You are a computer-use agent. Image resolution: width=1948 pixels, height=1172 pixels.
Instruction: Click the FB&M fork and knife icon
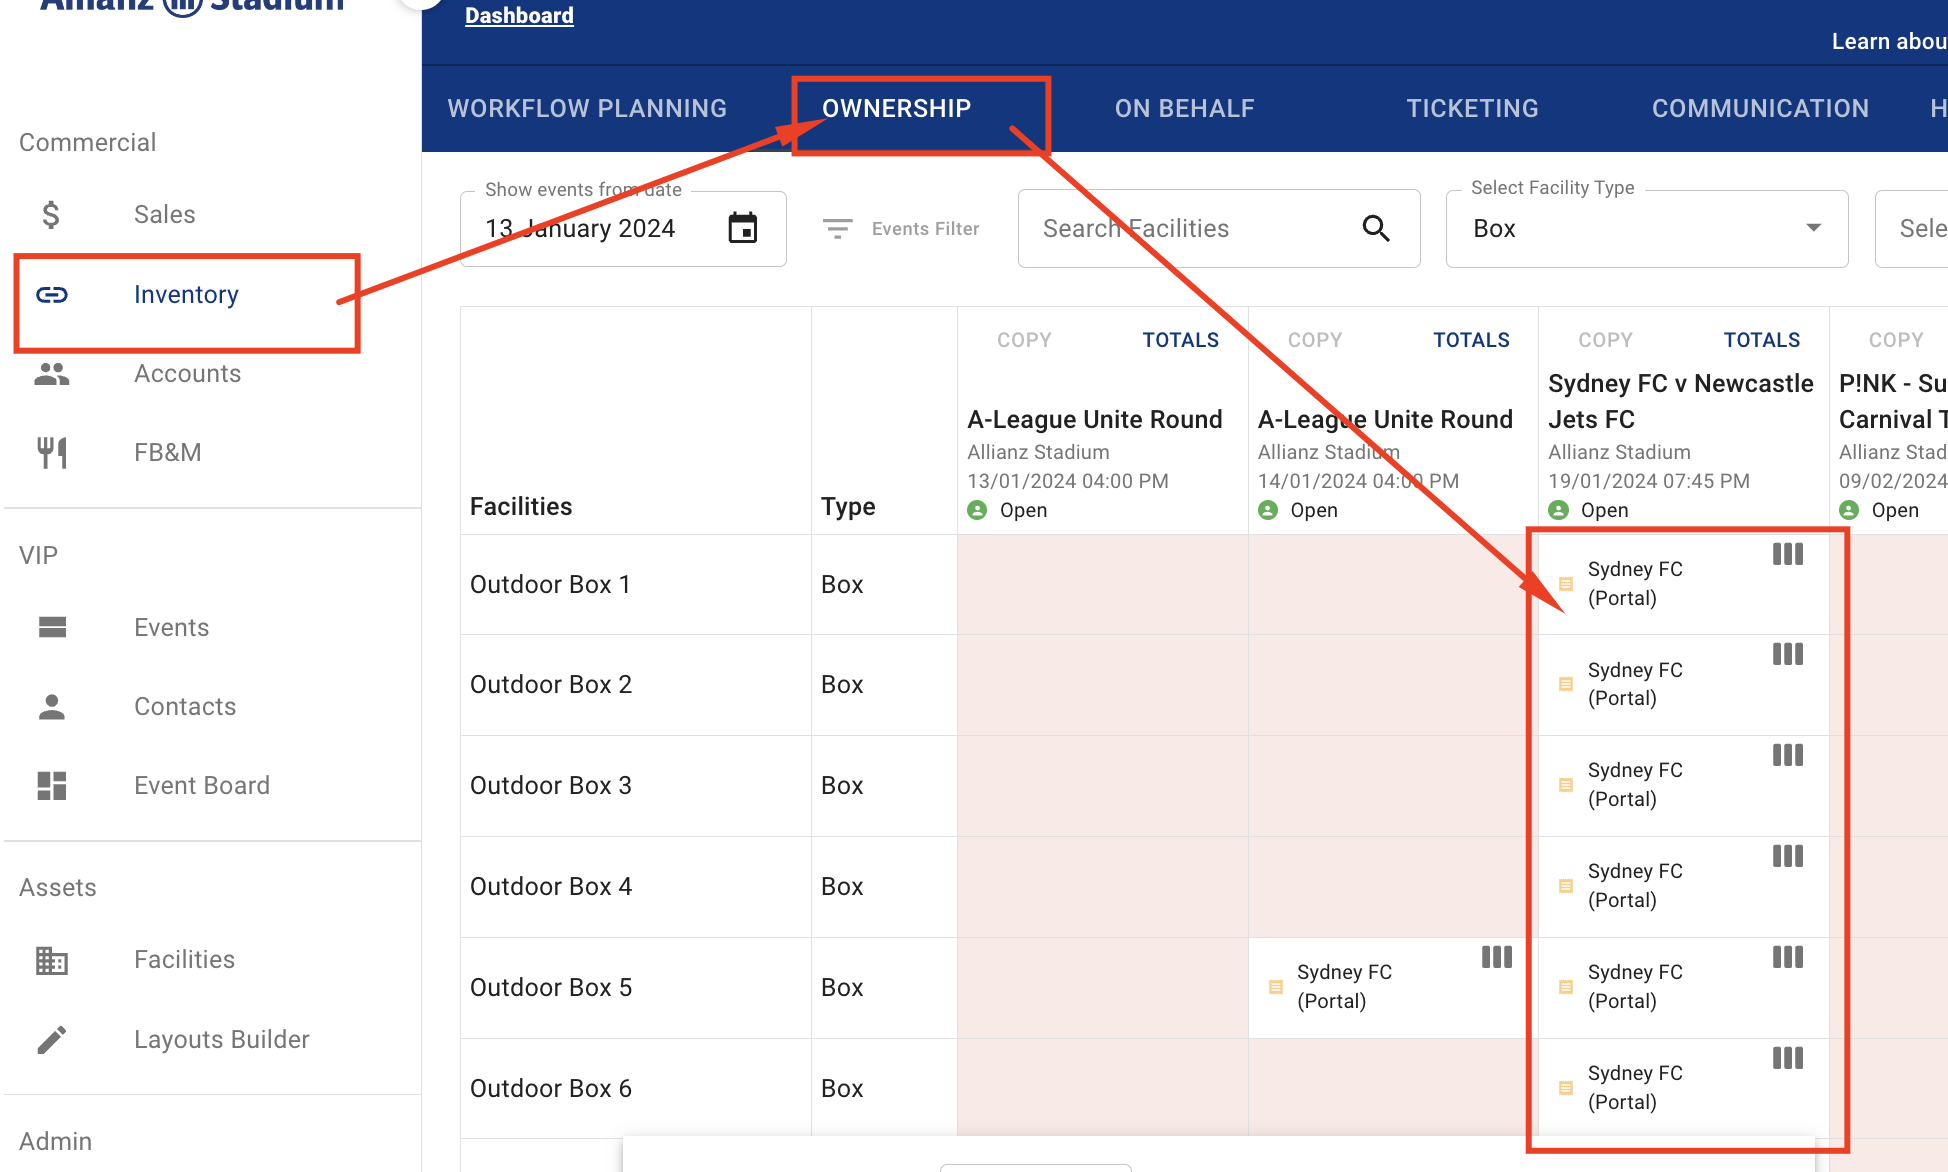pyautogui.click(x=52, y=452)
